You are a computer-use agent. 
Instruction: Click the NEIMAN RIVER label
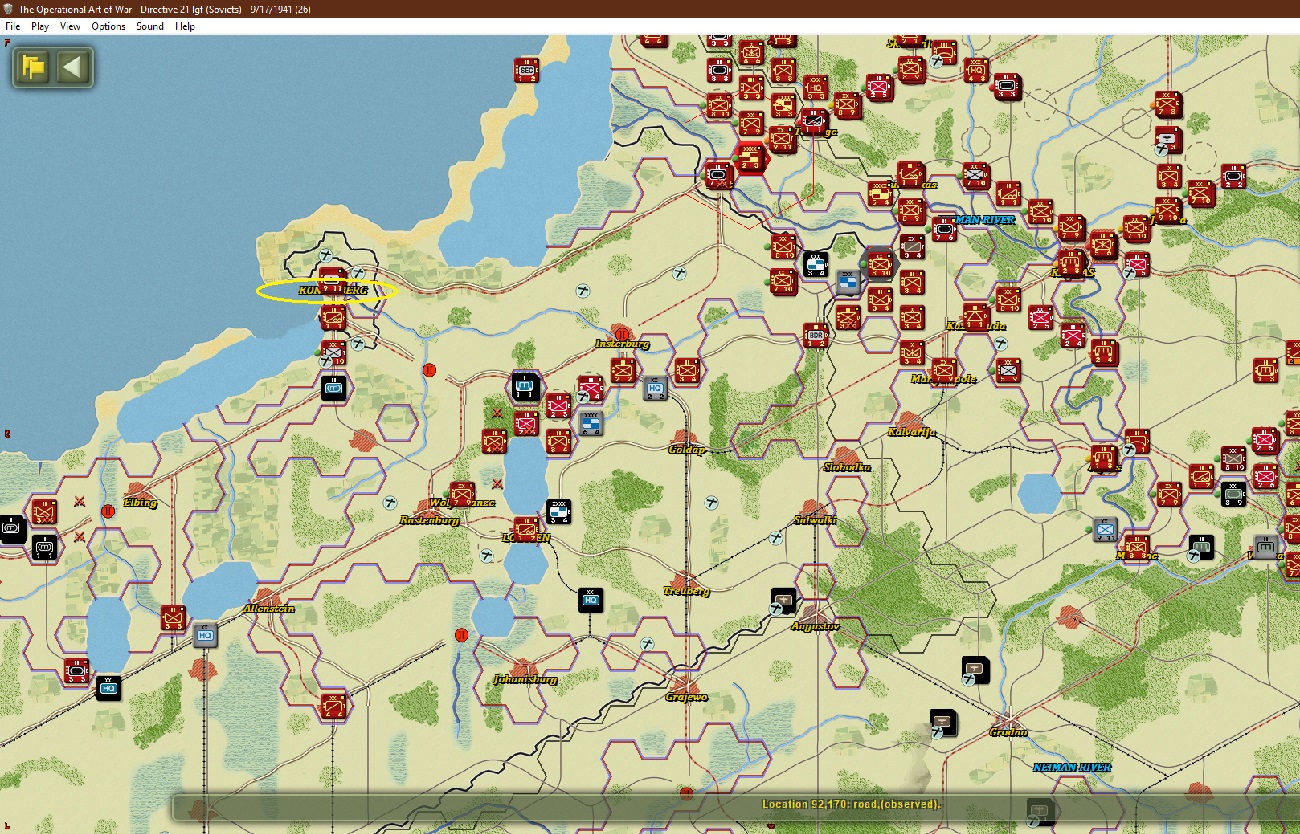[1072, 768]
